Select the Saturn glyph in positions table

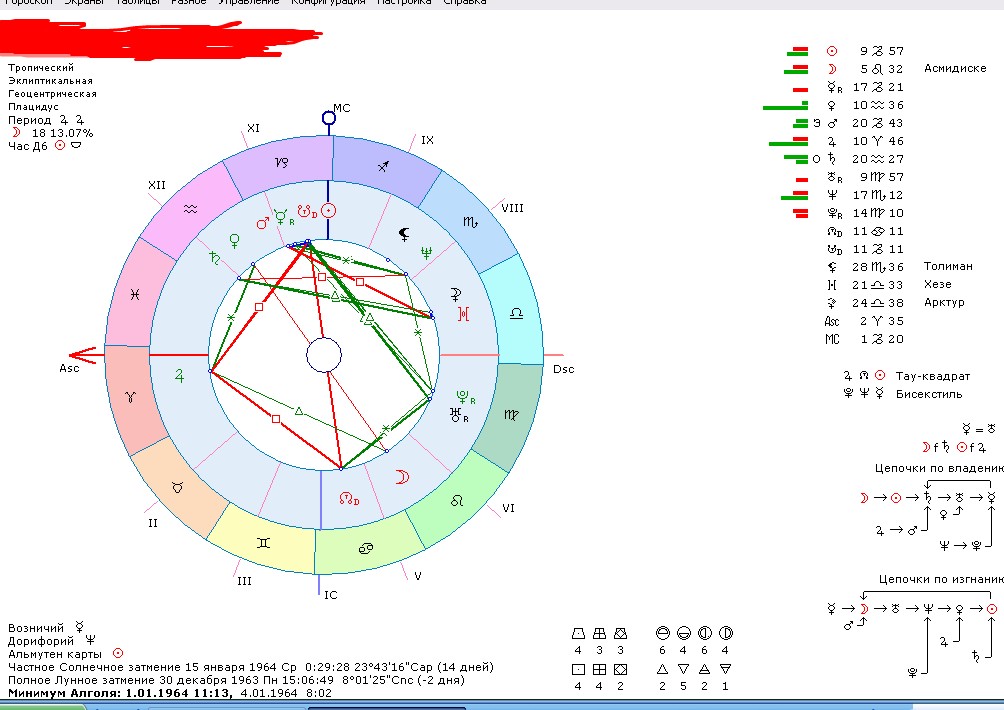tap(831, 159)
